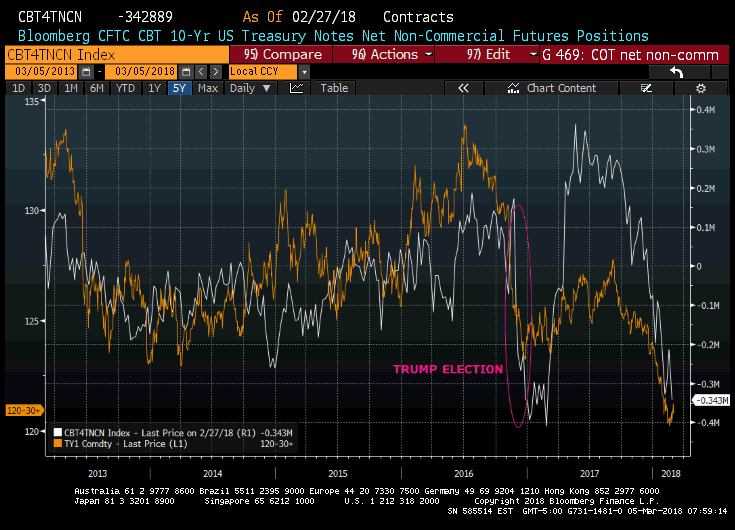This screenshot has height=530, width=735.
Task: Expand the currency dropdown arrow
Action: [x=304, y=72]
